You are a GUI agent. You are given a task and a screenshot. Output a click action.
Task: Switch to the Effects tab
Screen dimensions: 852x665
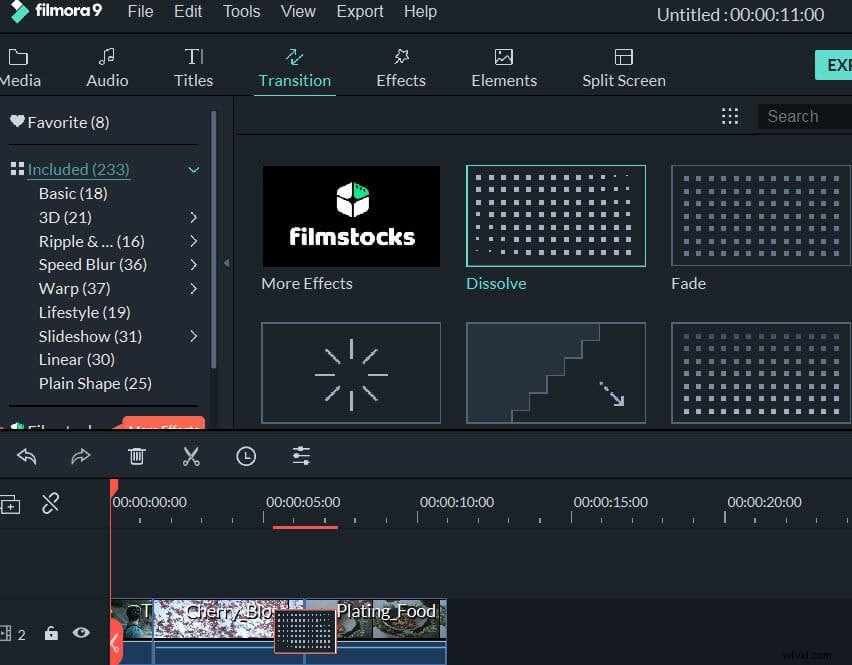[x=400, y=66]
